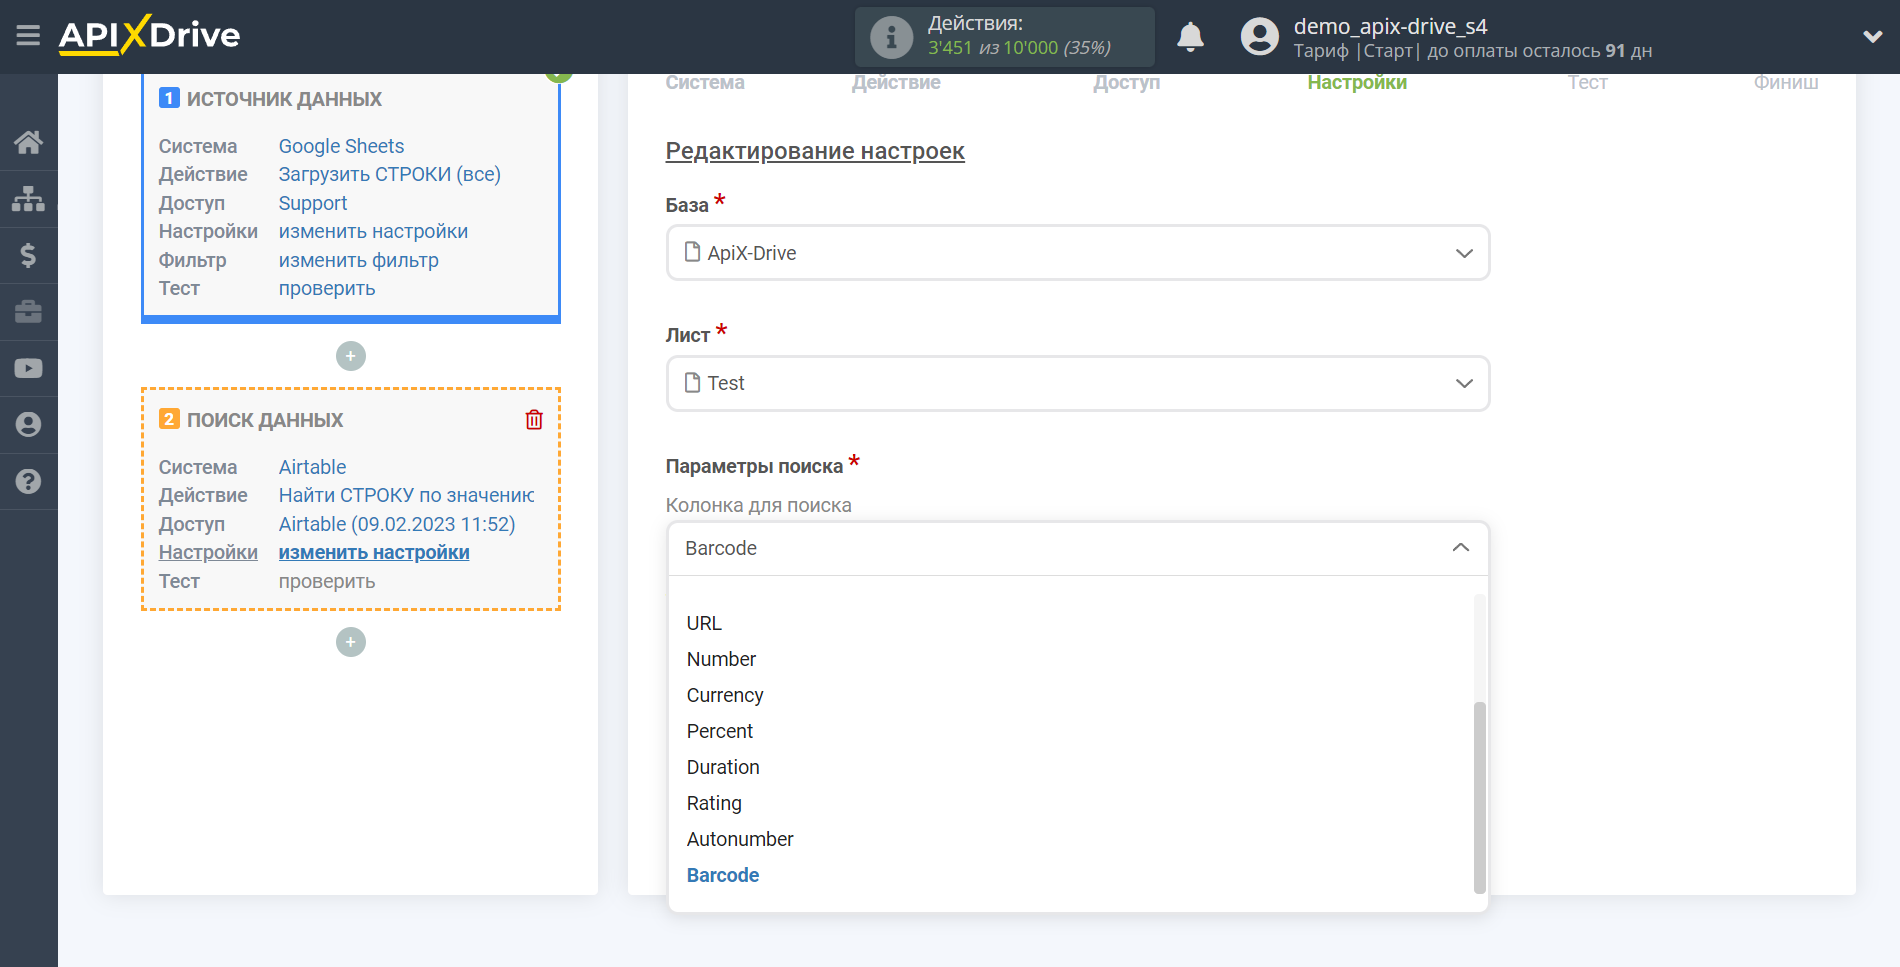Click the demo_apix-drive_s4 username
Image resolution: width=1900 pixels, height=967 pixels.
click(x=1390, y=26)
